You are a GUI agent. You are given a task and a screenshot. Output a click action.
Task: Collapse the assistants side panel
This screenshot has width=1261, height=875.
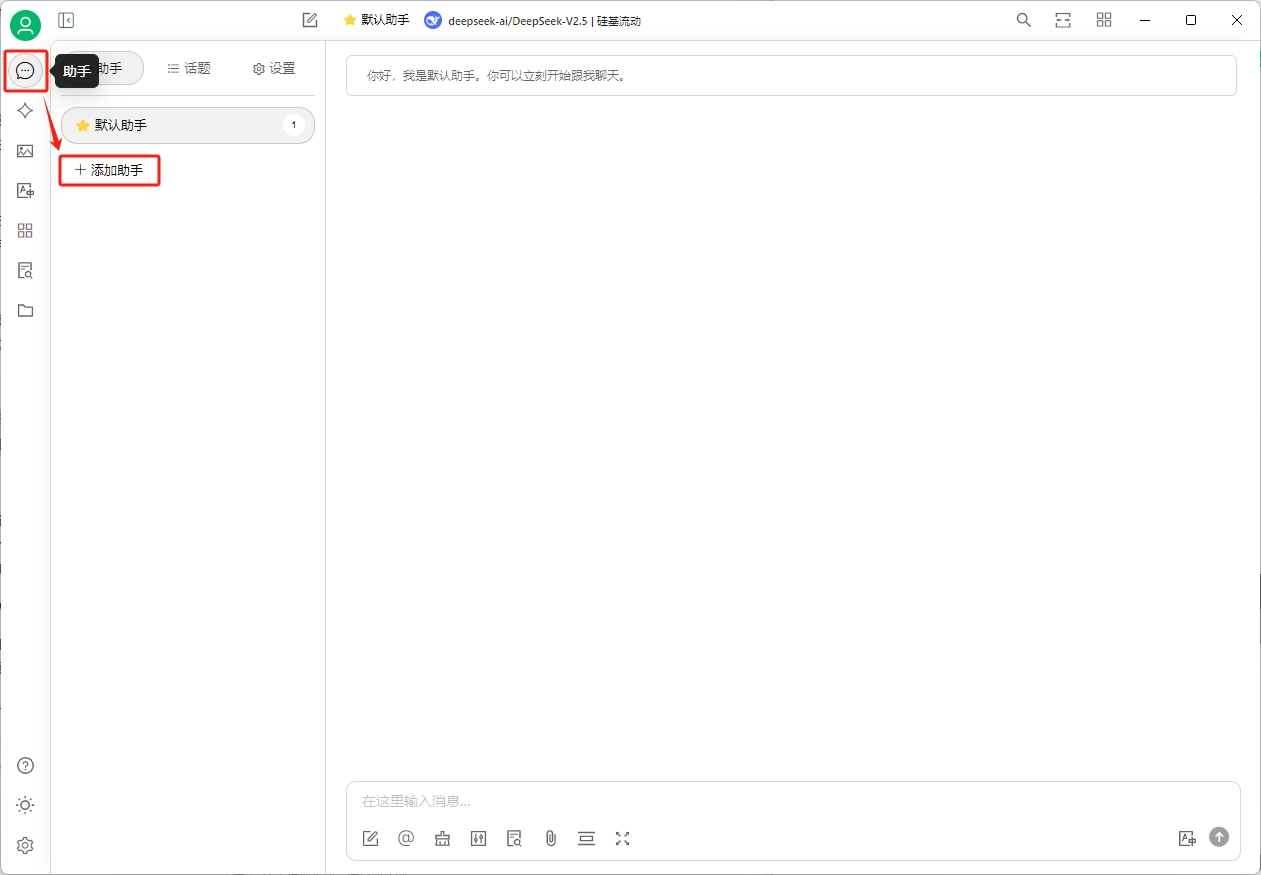pos(66,20)
